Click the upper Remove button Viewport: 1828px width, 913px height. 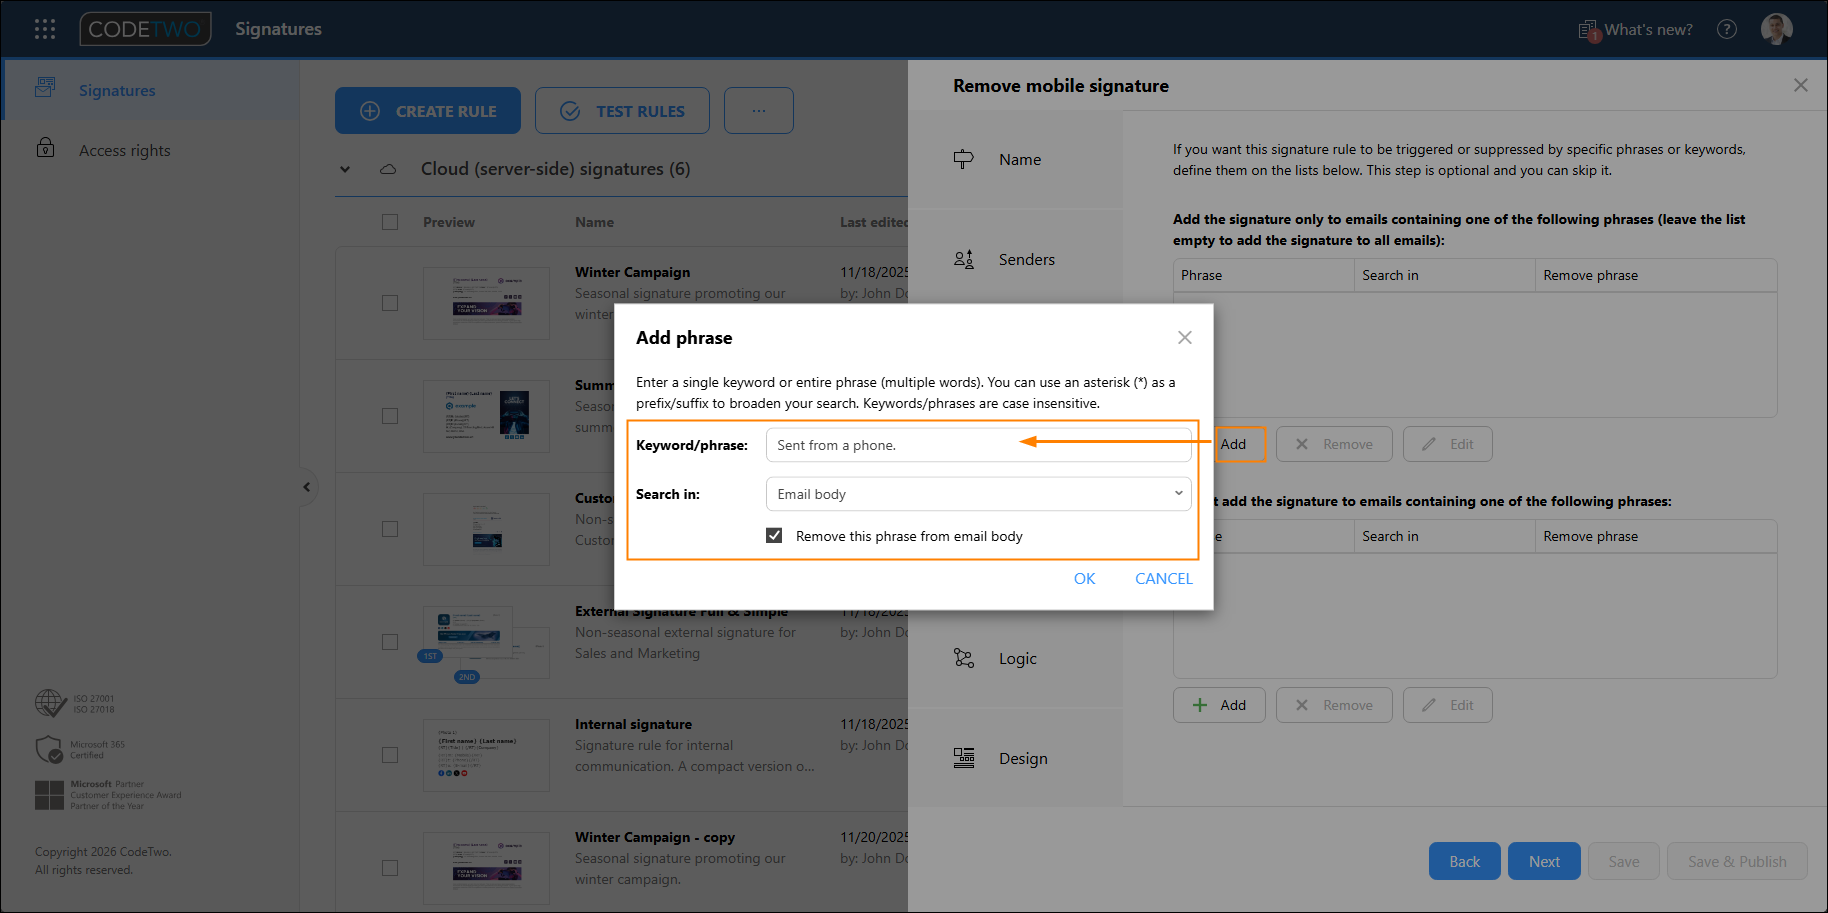pos(1334,444)
